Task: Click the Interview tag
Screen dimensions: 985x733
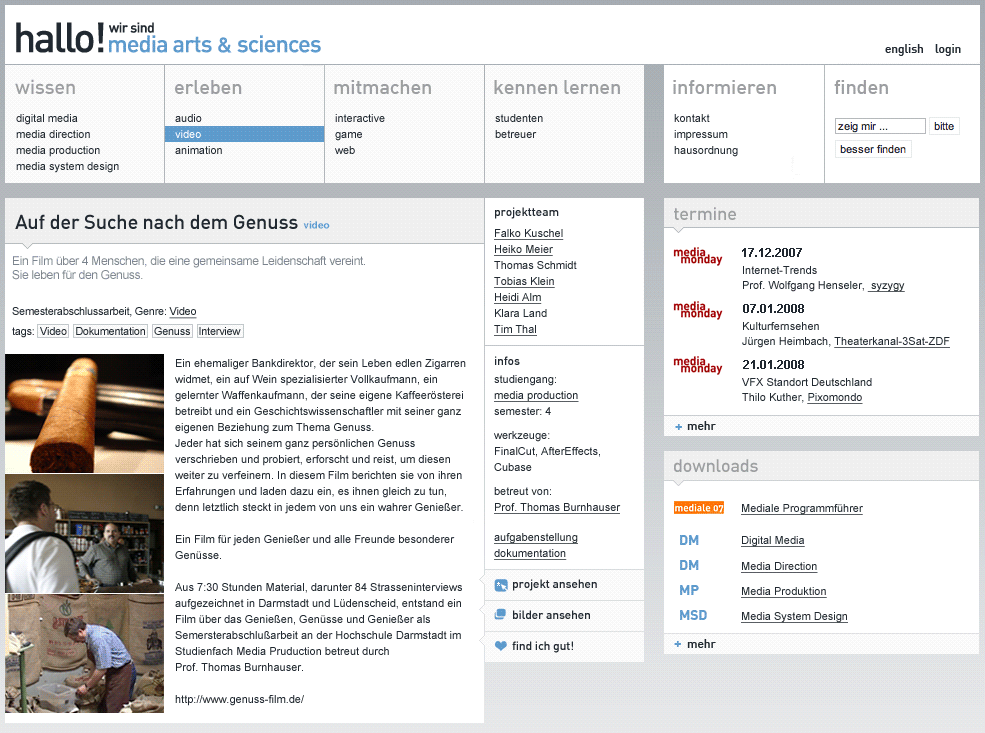Action: (220, 331)
